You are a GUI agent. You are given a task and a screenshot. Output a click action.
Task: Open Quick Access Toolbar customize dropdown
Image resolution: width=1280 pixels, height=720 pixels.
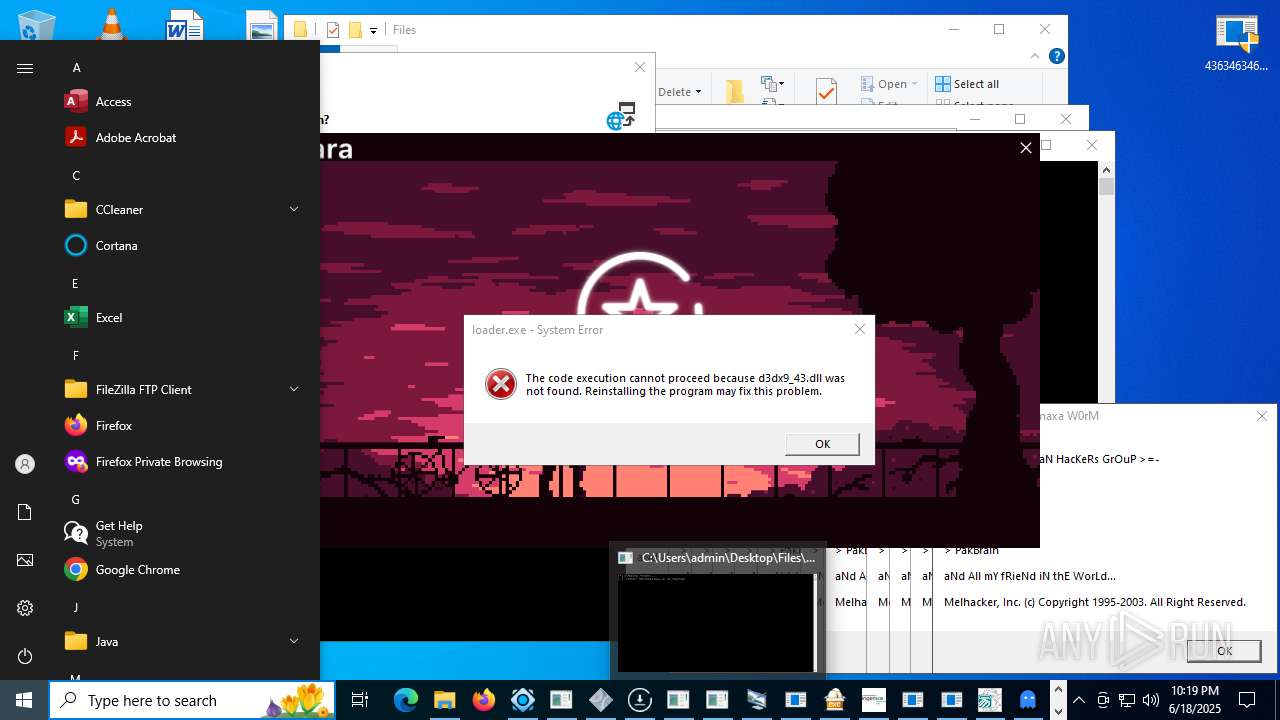click(373, 30)
